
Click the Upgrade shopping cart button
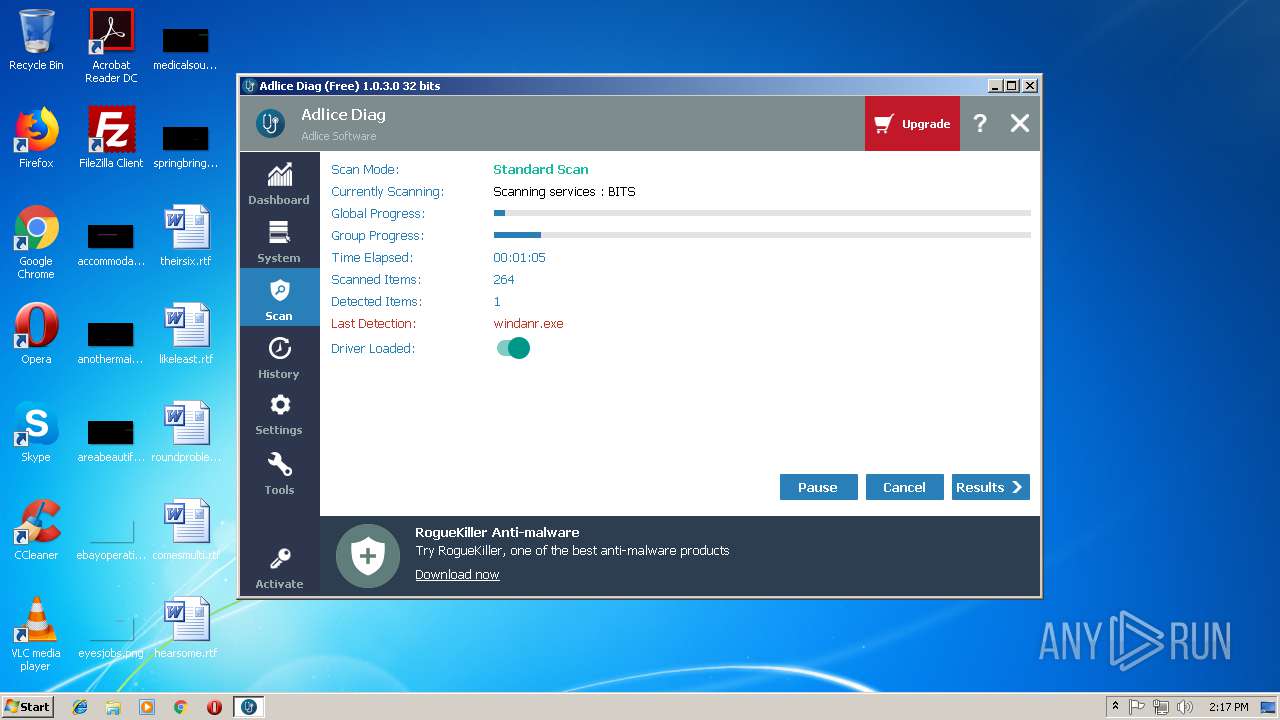(912, 123)
